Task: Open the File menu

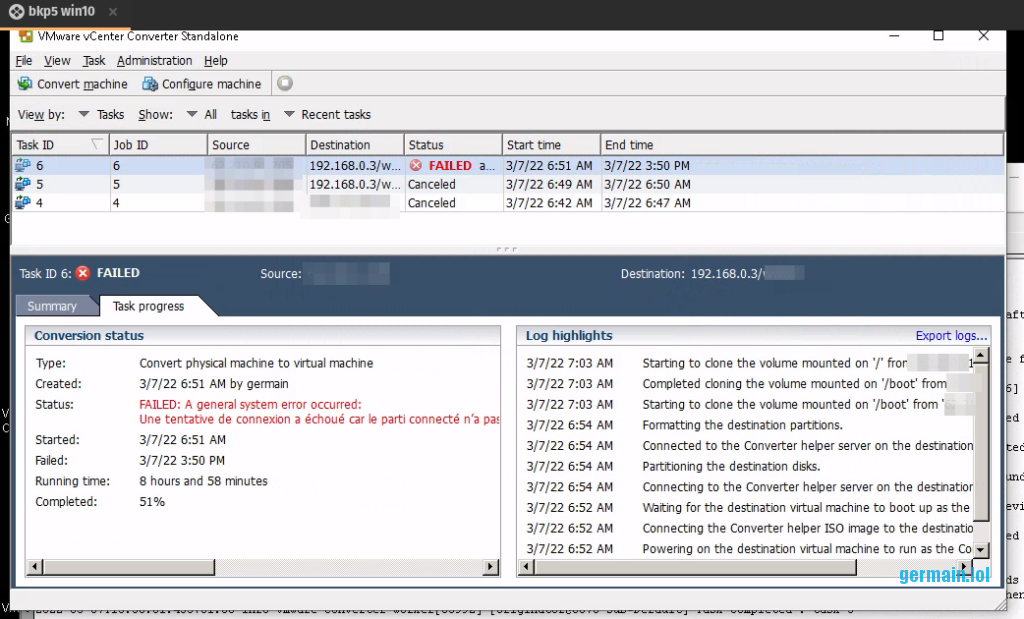Action: coord(24,61)
